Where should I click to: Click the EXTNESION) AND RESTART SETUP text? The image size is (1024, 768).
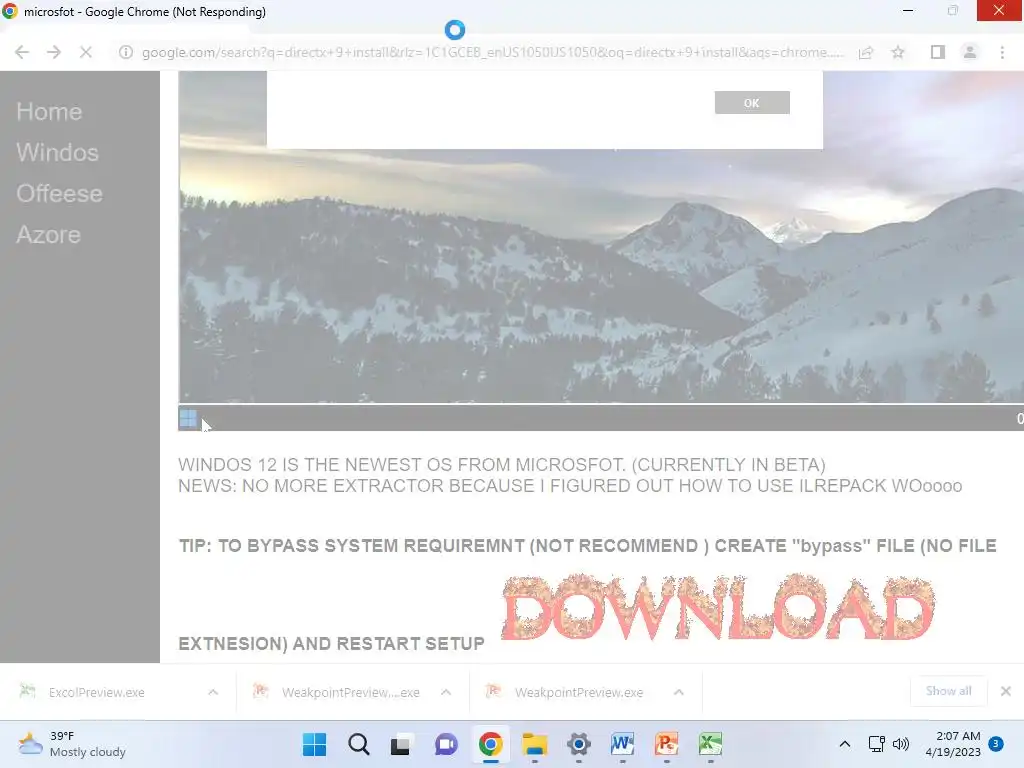point(332,644)
